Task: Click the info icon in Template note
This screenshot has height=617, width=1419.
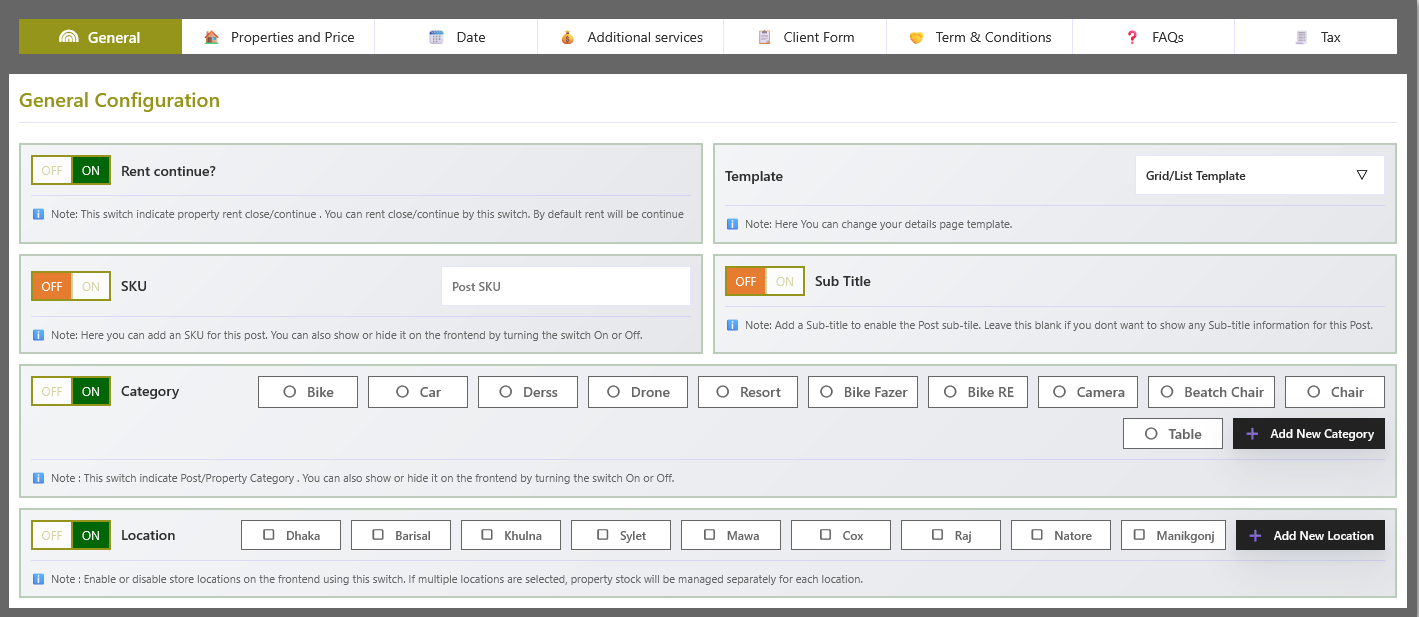Action: coord(732,224)
